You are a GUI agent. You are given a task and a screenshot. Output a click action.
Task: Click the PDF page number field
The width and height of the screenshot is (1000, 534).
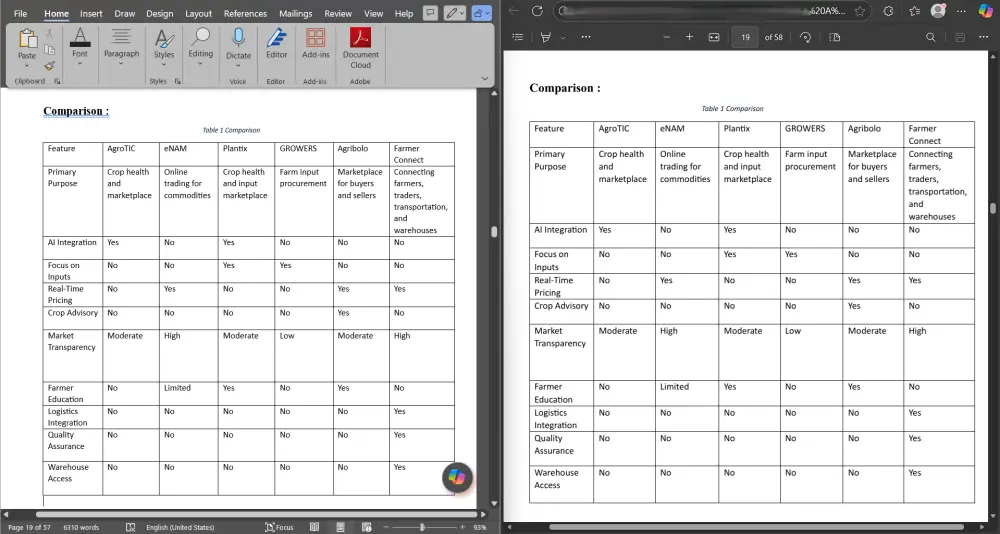click(x=745, y=37)
